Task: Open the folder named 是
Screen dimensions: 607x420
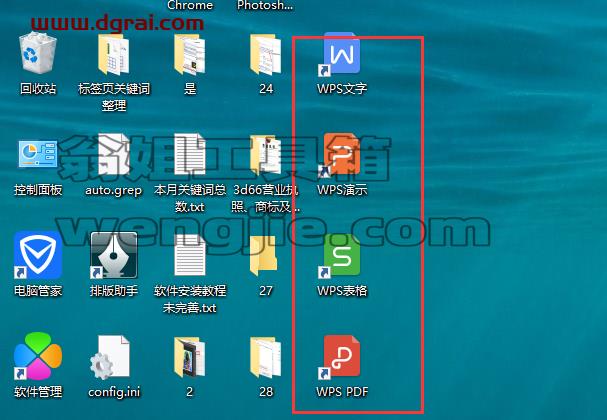Action: click(x=190, y=54)
